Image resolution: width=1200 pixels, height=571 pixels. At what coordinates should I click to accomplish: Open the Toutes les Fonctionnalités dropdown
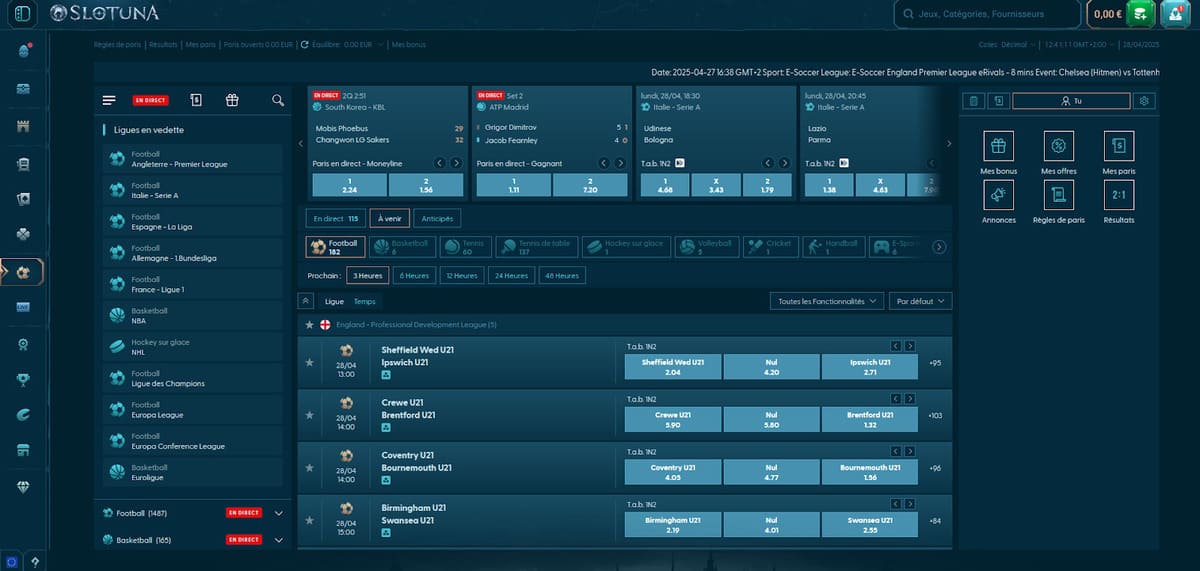click(826, 300)
